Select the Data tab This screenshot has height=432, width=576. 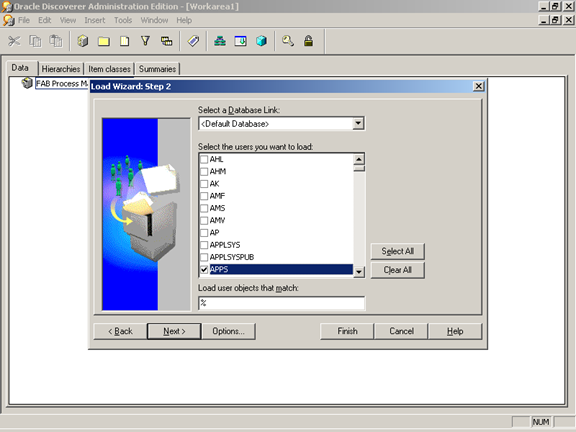click(20, 68)
